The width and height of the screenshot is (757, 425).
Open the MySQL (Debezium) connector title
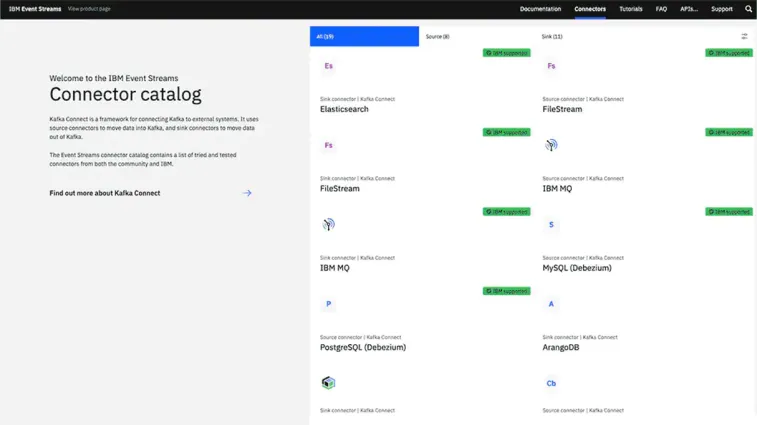(x=576, y=268)
